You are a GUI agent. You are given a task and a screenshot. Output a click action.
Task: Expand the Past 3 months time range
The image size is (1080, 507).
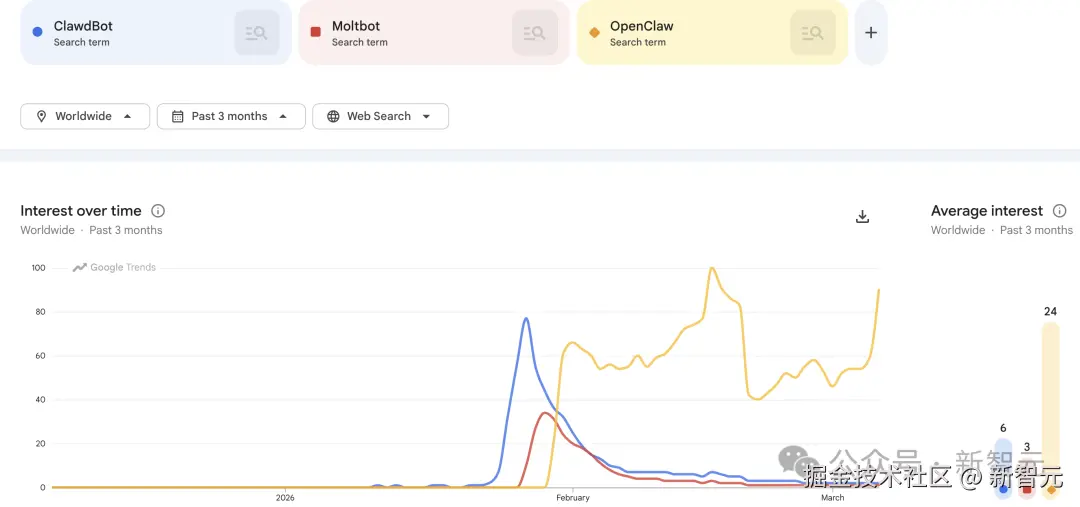(230, 116)
